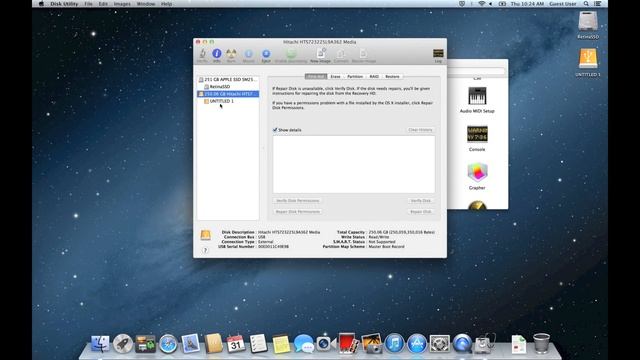Launch iTunes from the dock
The width and height of the screenshot is (640, 360).
[x=394, y=344]
